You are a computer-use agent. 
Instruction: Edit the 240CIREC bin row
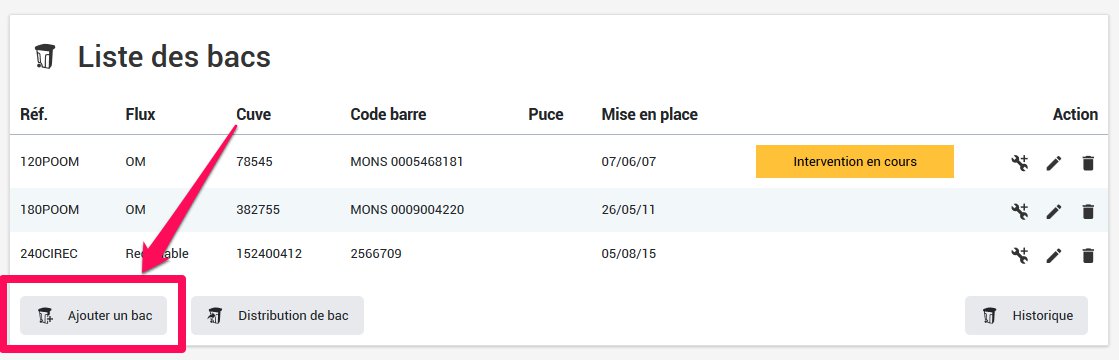click(x=1054, y=255)
